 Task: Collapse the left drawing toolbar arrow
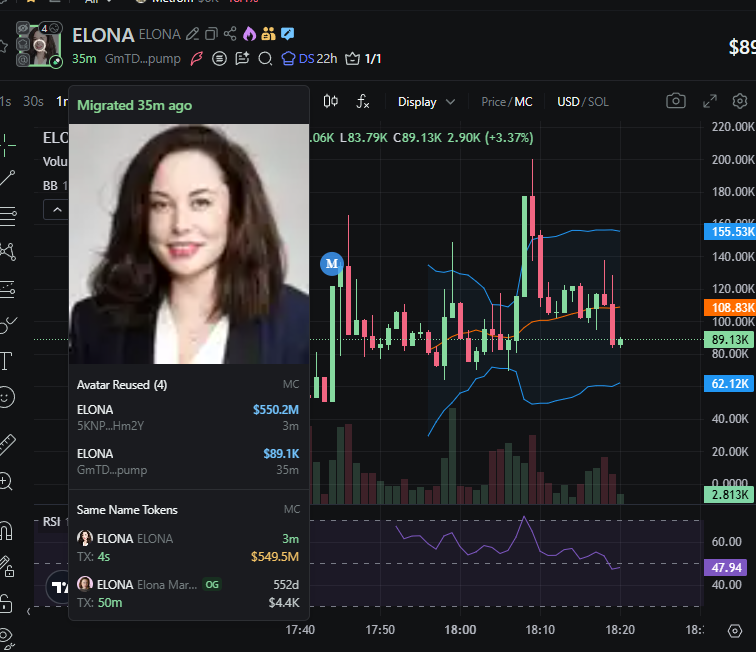click(28, 611)
